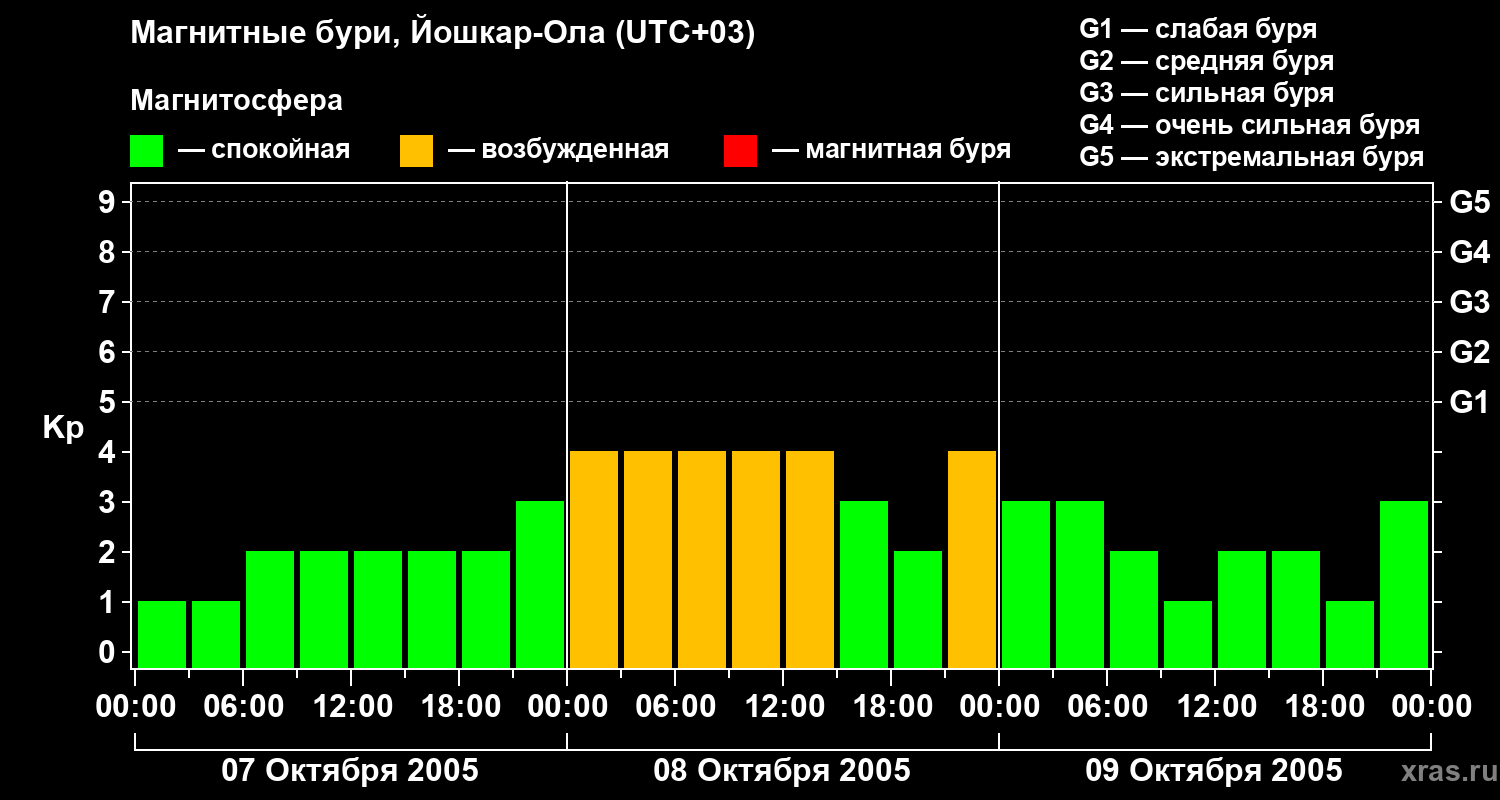Viewport: 1500px width, 800px height.
Task: Click the Kp 1 bar at 18:00–21:00 on 09 Октября
Action: pos(1350,634)
